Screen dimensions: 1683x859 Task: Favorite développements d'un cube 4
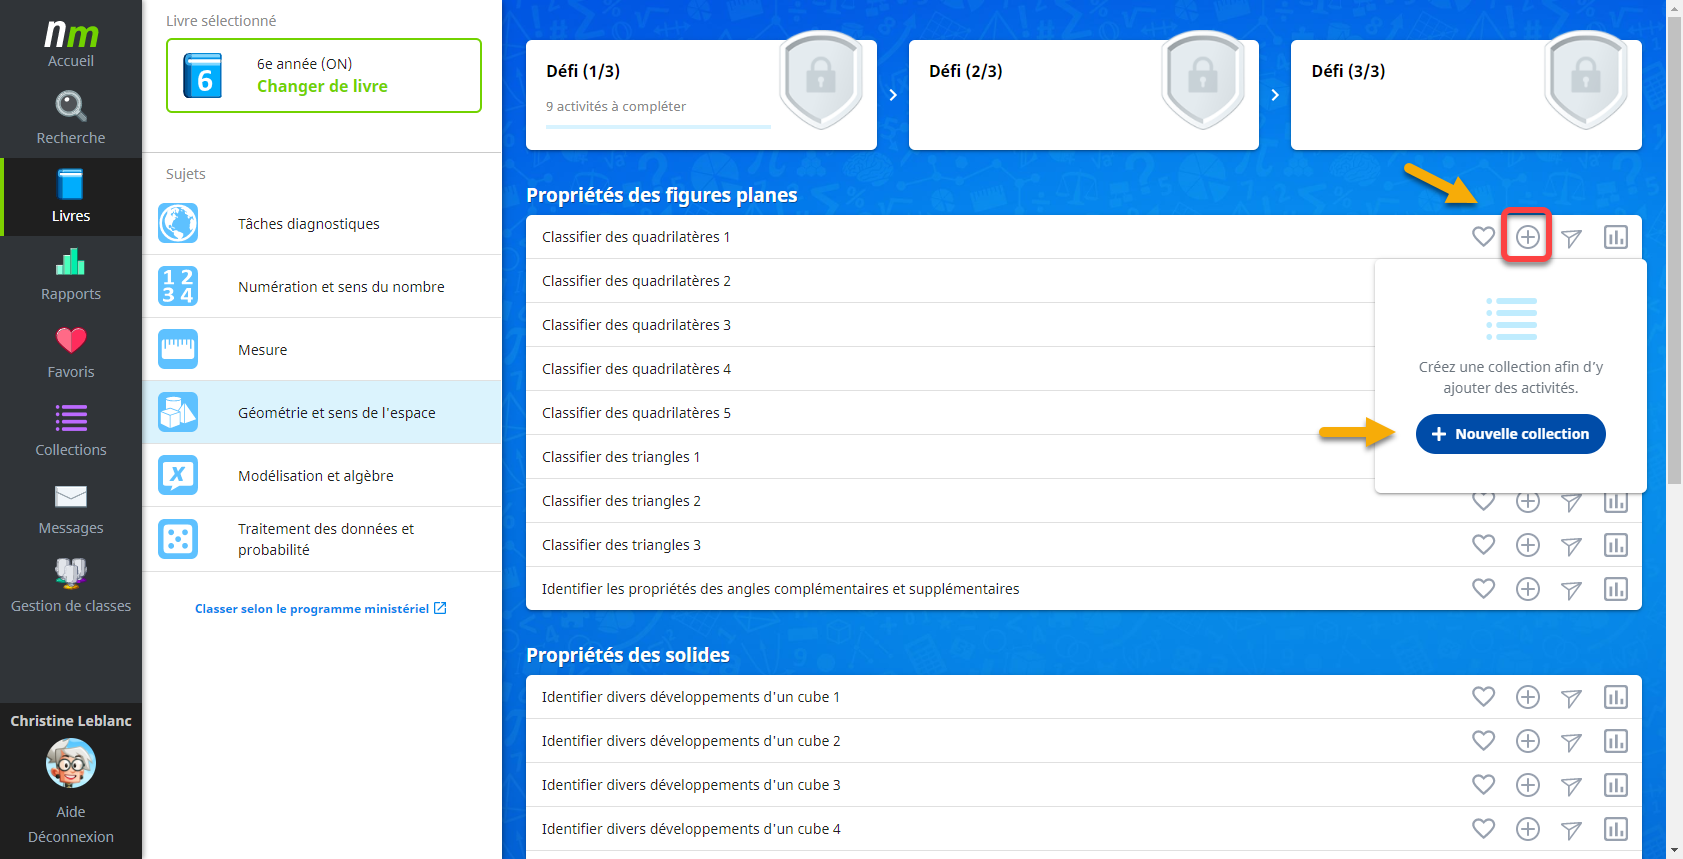1483,829
